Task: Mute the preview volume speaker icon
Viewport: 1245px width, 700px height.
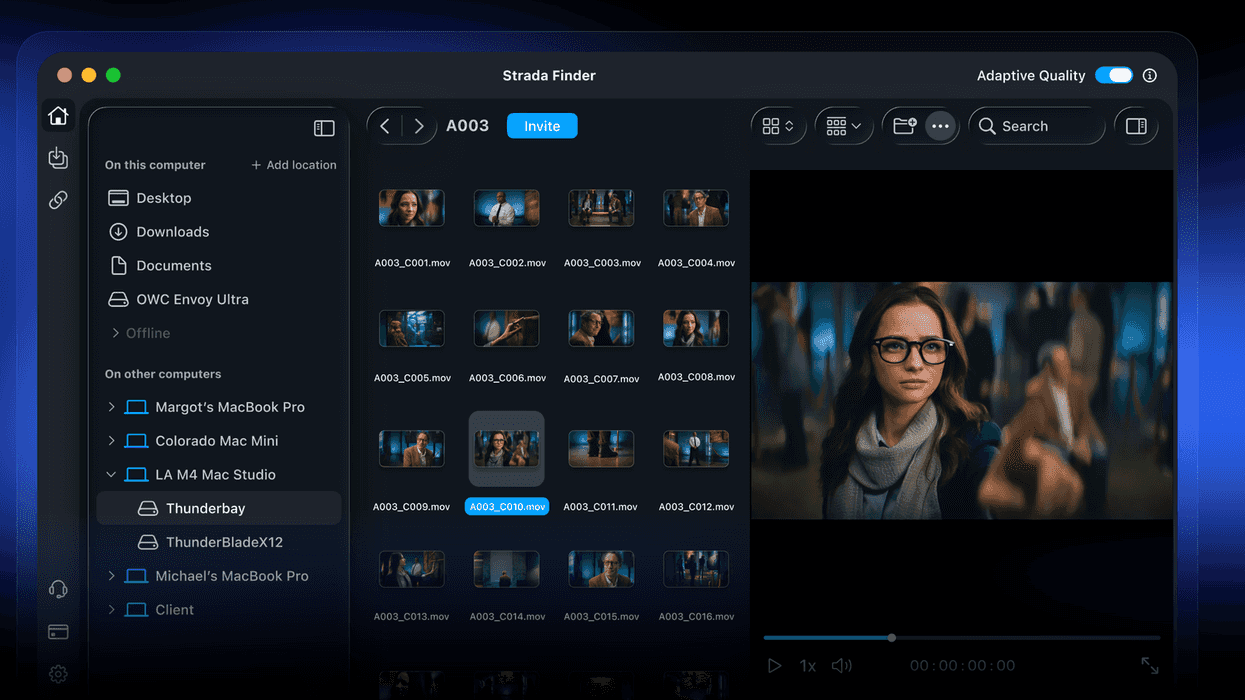Action: (x=842, y=665)
